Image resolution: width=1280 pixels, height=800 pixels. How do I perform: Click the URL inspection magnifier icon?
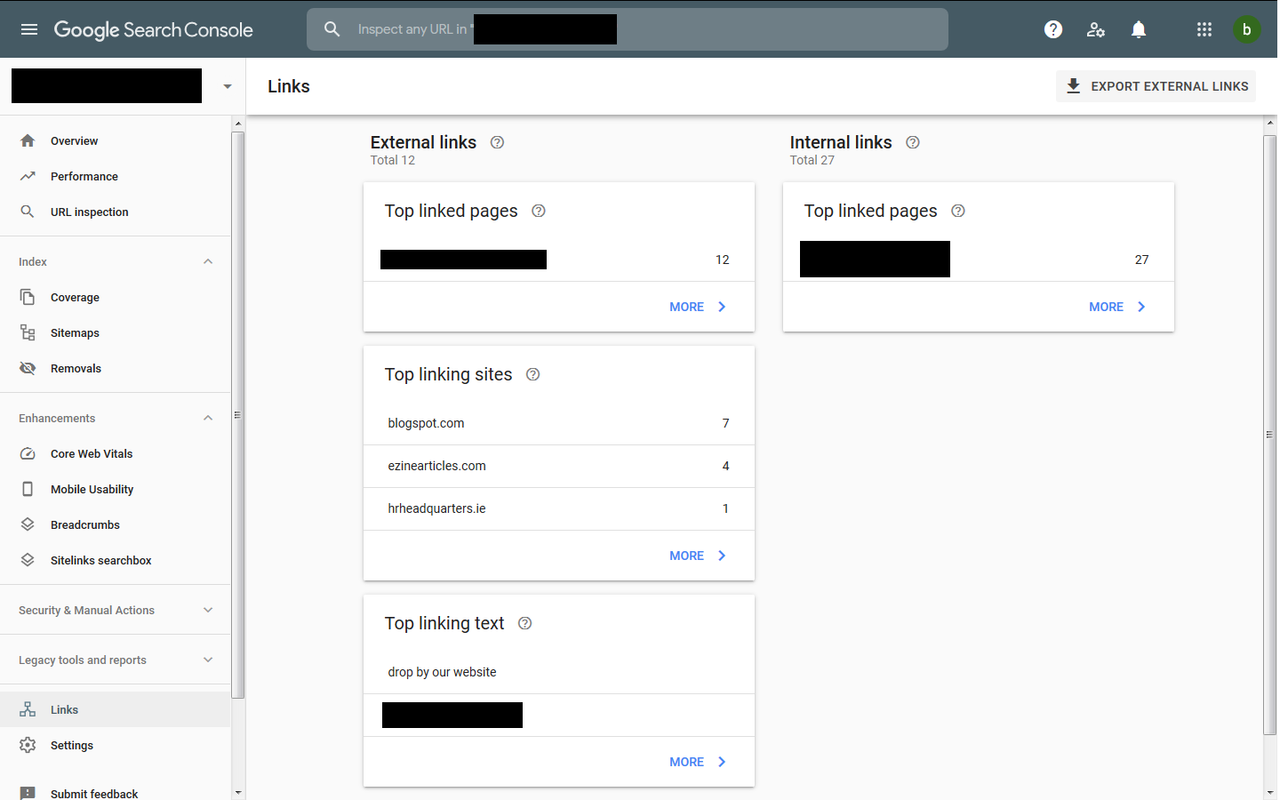28,212
